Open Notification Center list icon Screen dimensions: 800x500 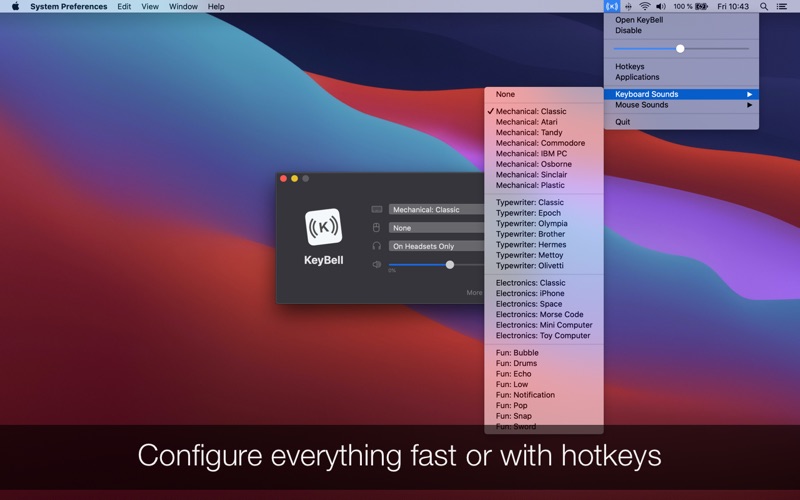[782, 7]
